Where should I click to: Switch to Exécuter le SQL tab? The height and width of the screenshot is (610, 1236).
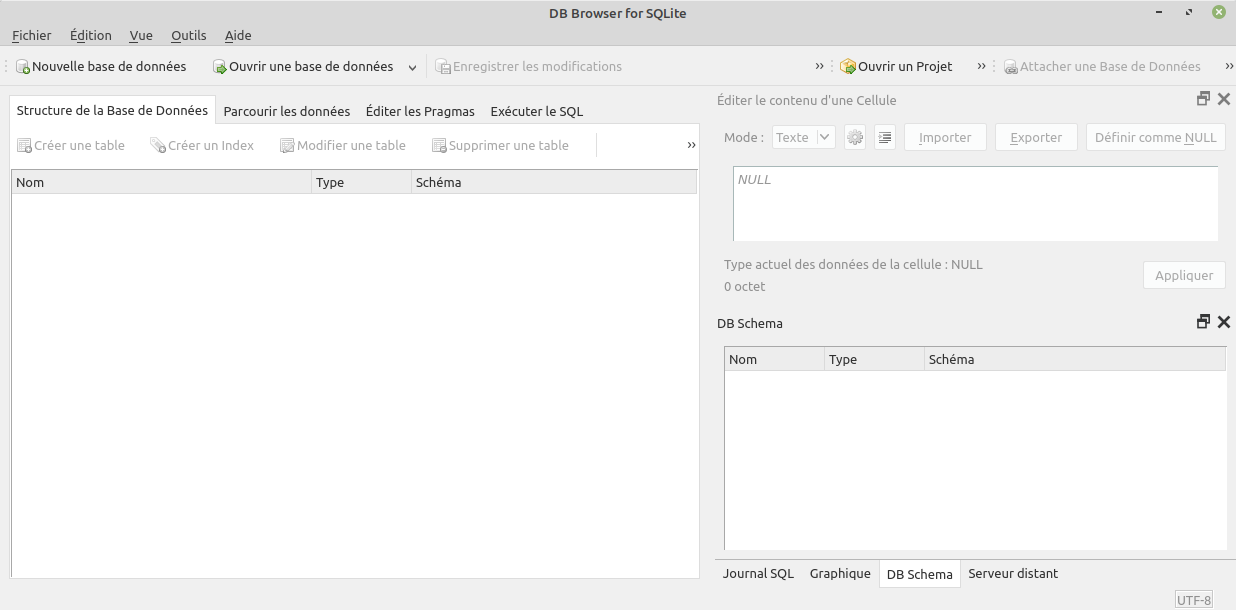pyautogui.click(x=537, y=111)
